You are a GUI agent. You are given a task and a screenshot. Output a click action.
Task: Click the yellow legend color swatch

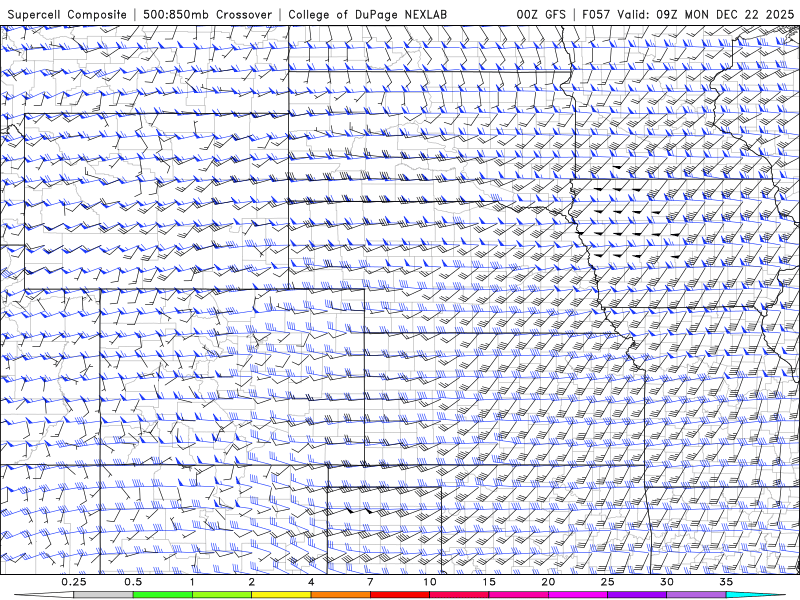click(281, 595)
